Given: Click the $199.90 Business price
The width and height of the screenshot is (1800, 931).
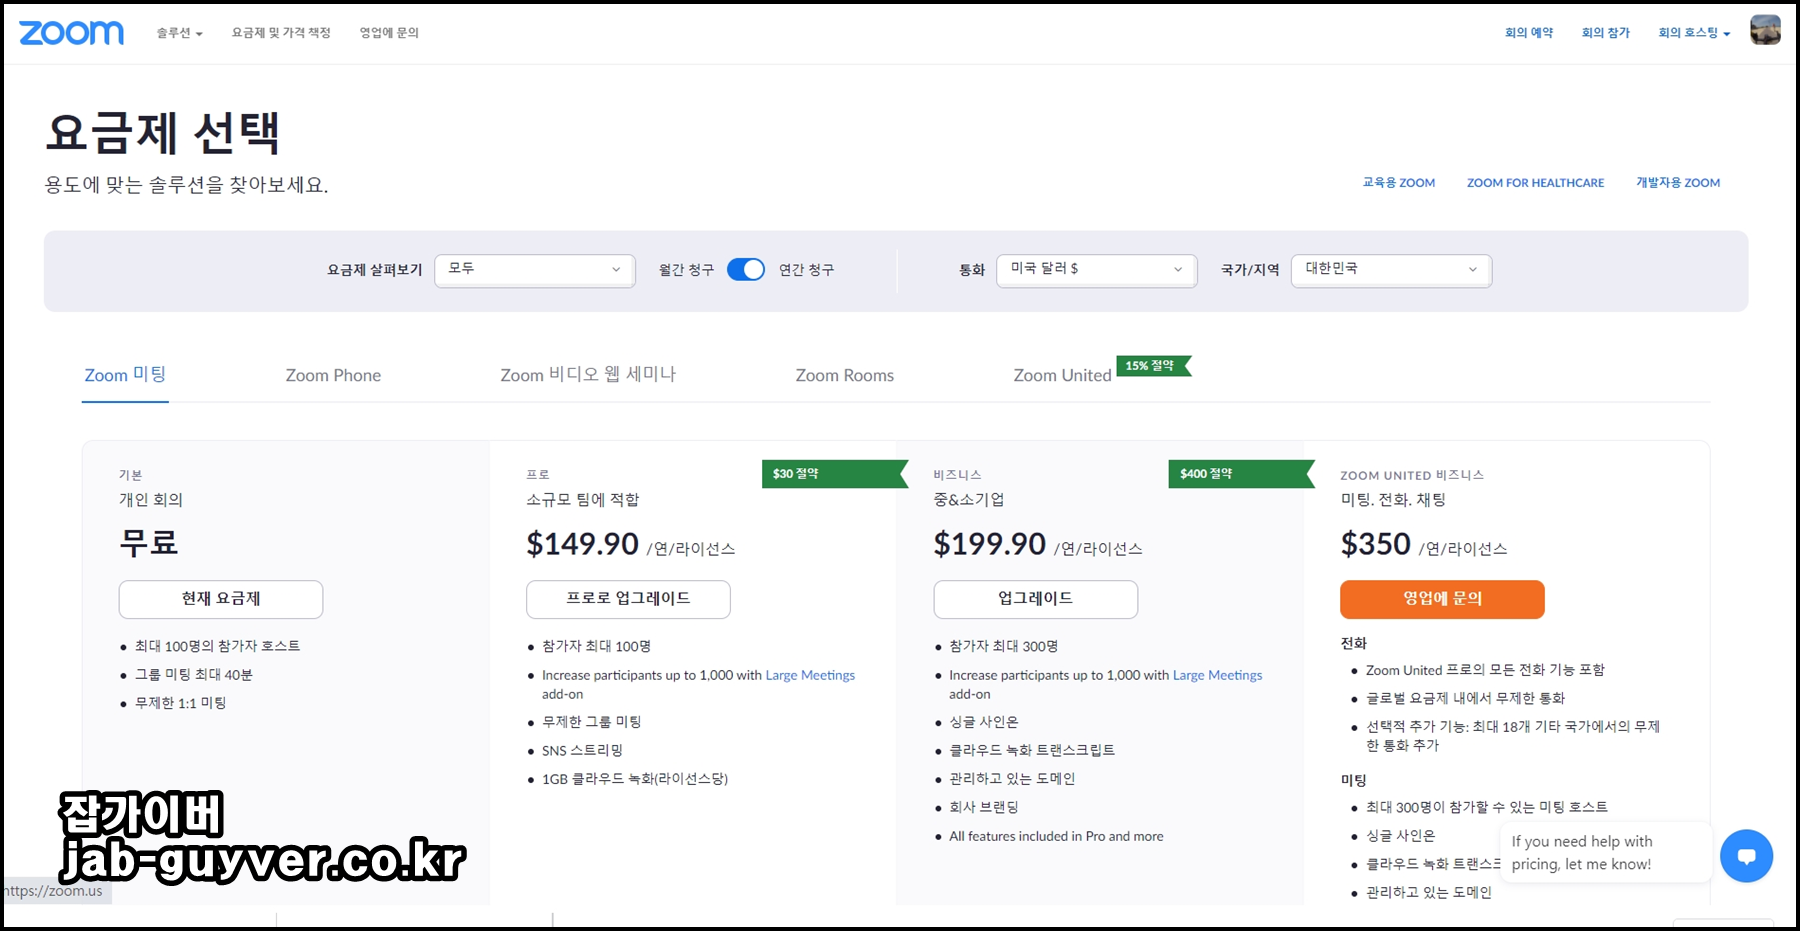Looking at the screenshot, I should pyautogui.click(x=989, y=544).
